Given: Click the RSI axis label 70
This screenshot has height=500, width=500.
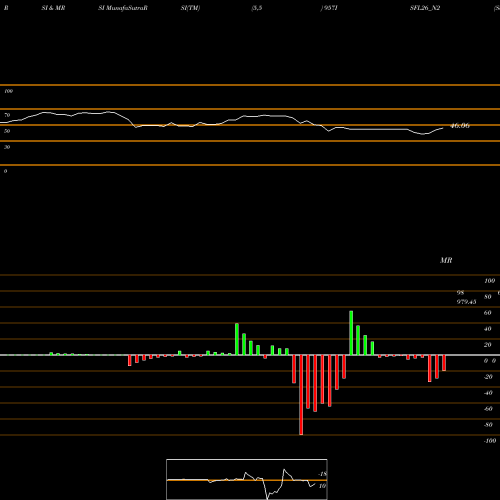Looking at the screenshot, I should click(x=7, y=115).
